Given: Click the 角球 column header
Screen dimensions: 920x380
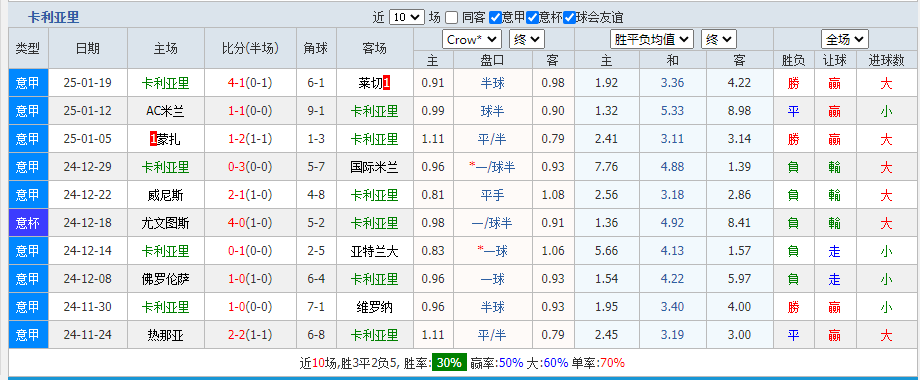Looking at the screenshot, I should 316,48.
